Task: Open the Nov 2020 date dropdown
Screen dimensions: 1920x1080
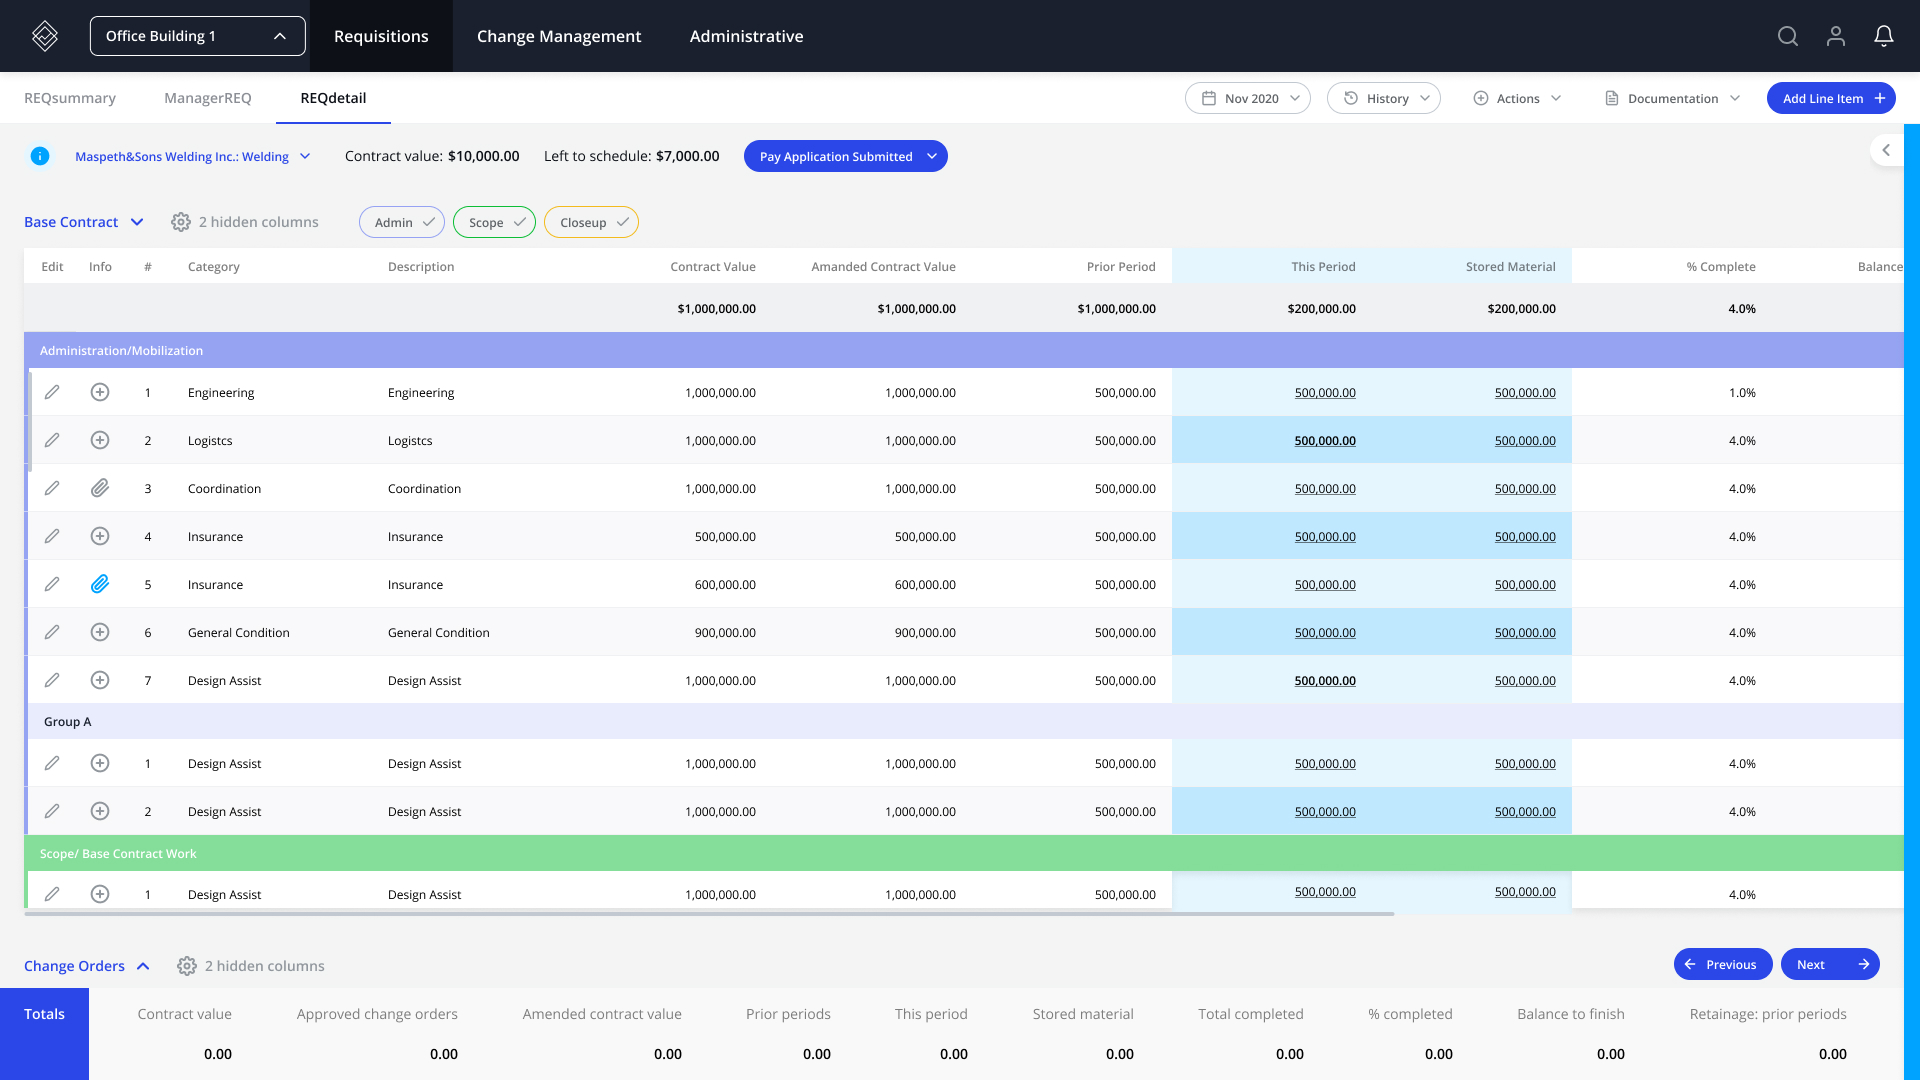Action: coord(1247,98)
